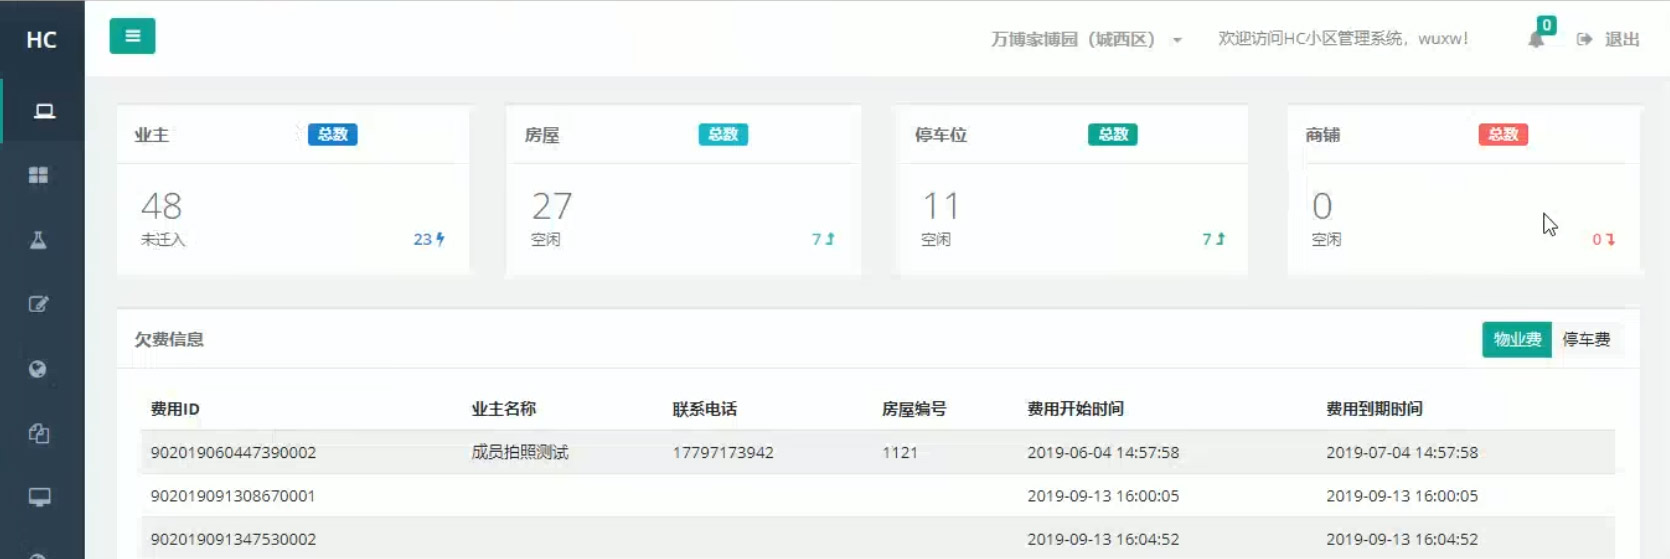Click the 费用开始时间 column header

[x=1075, y=409]
